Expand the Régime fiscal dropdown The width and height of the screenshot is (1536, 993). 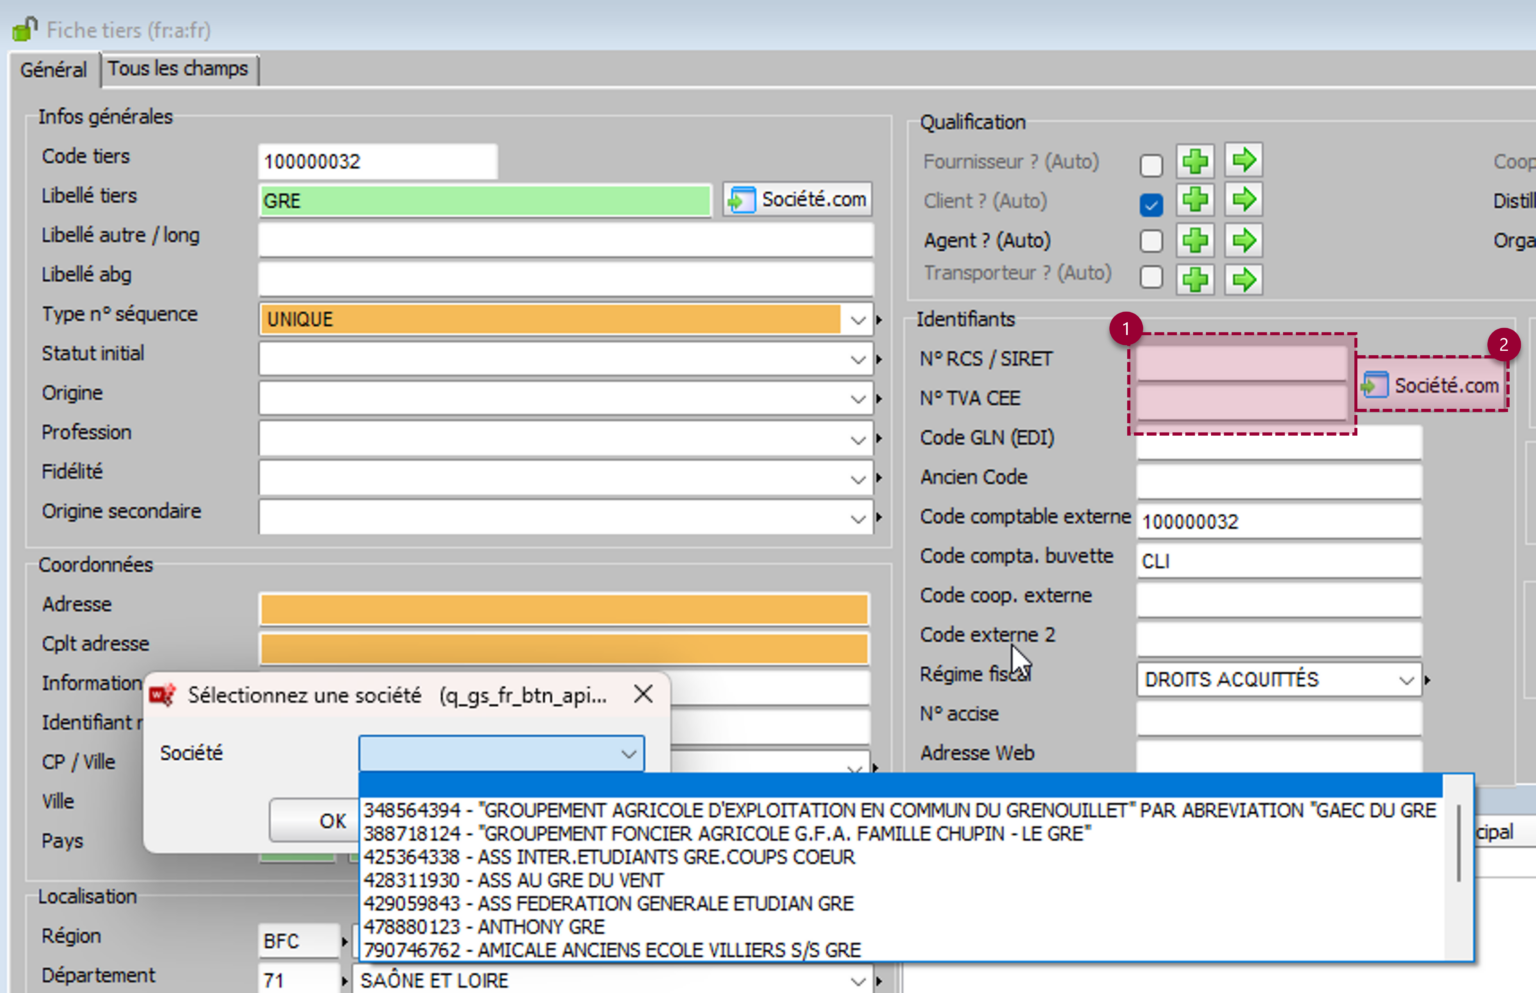(x=1405, y=680)
